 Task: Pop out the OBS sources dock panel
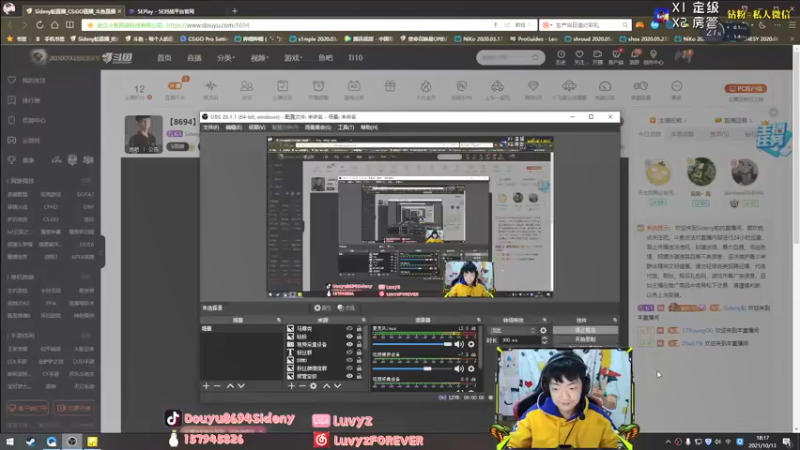pos(363,320)
